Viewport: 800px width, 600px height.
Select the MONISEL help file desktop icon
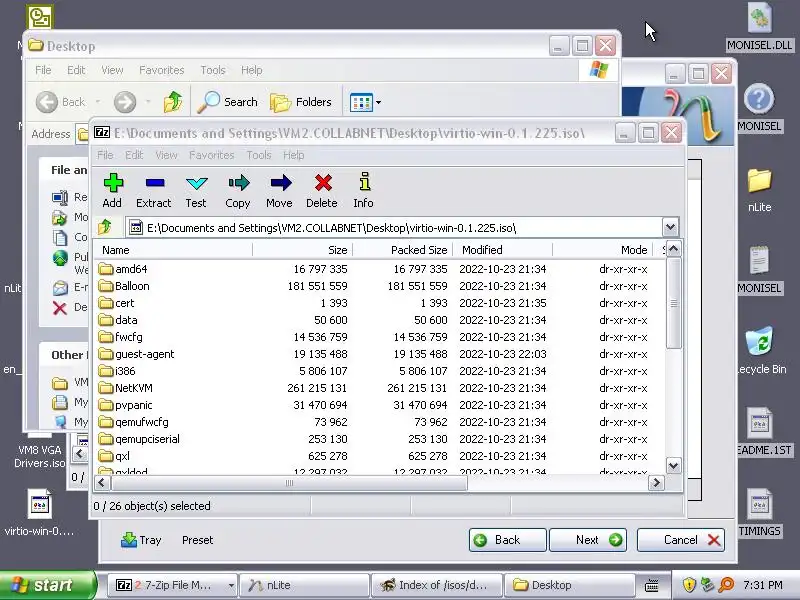[759, 108]
